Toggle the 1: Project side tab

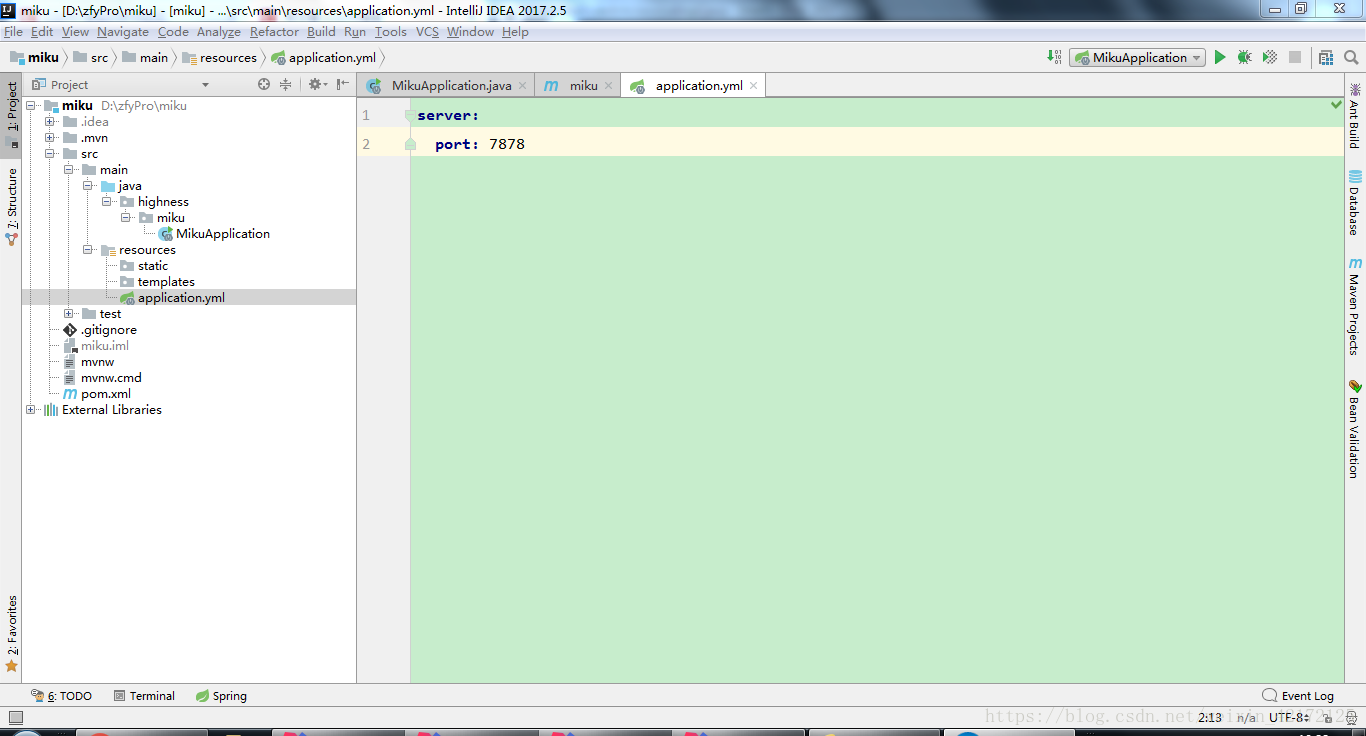click(x=12, y=114)
